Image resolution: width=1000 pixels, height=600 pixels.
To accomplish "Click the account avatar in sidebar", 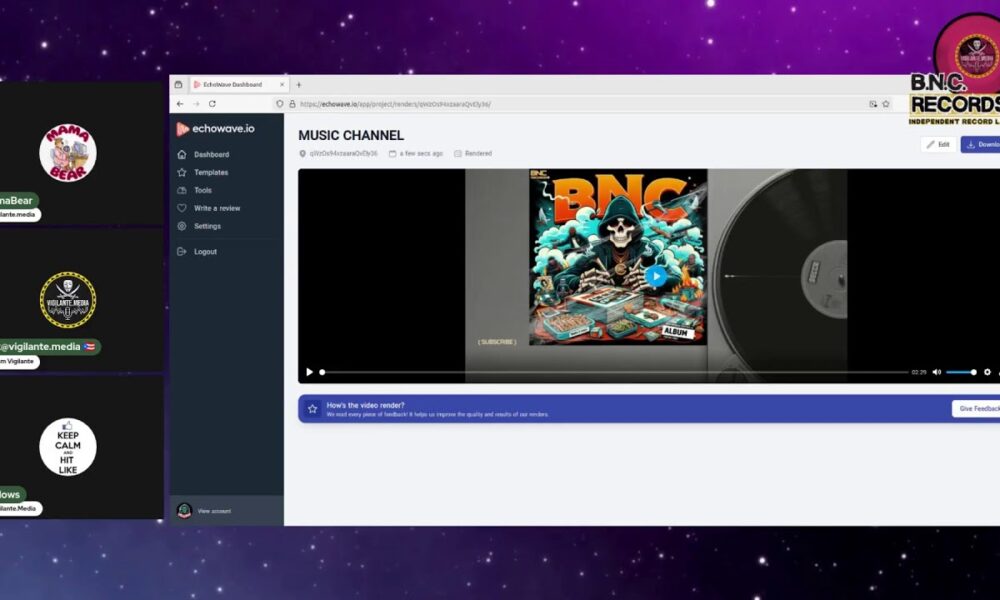I will (184, 511).
